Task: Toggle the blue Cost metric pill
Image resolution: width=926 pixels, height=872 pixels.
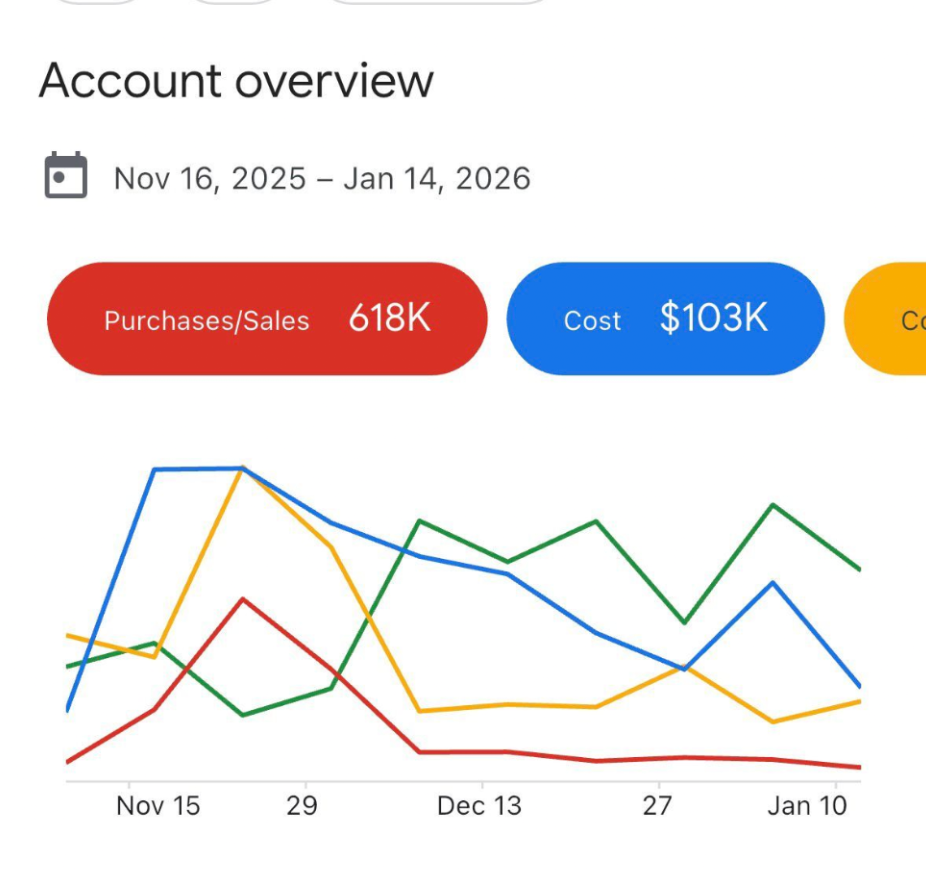Action: click(666, 319)
